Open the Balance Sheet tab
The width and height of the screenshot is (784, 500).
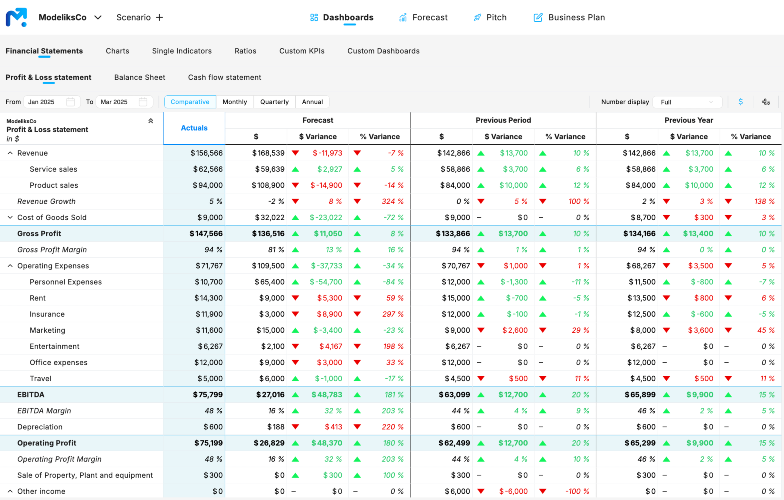click(x=140, y=78)
